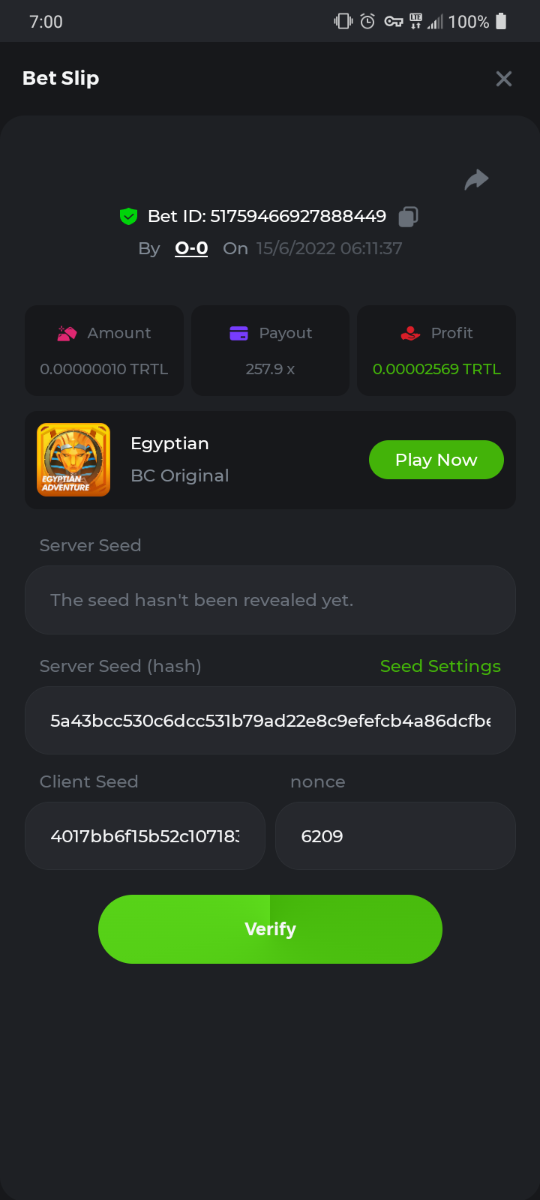Select the Server Seed field

[270, 600]
